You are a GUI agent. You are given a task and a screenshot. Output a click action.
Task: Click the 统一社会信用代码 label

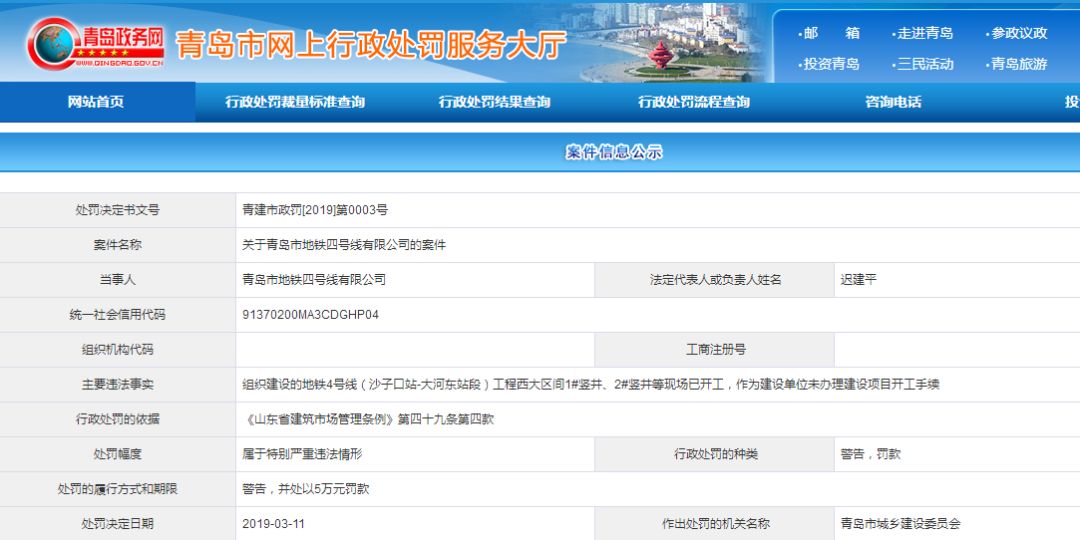[x=118, y=315]
